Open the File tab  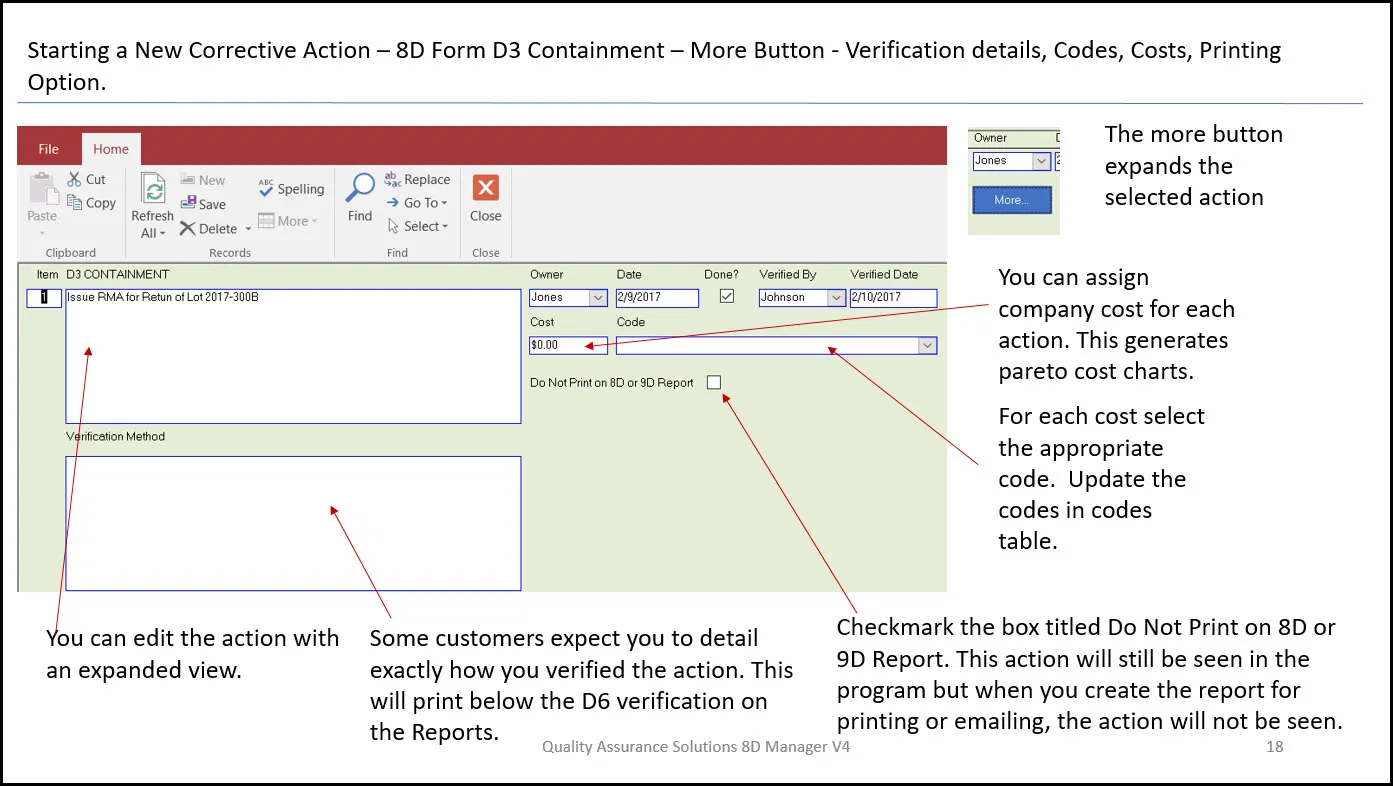pos(48,149)
